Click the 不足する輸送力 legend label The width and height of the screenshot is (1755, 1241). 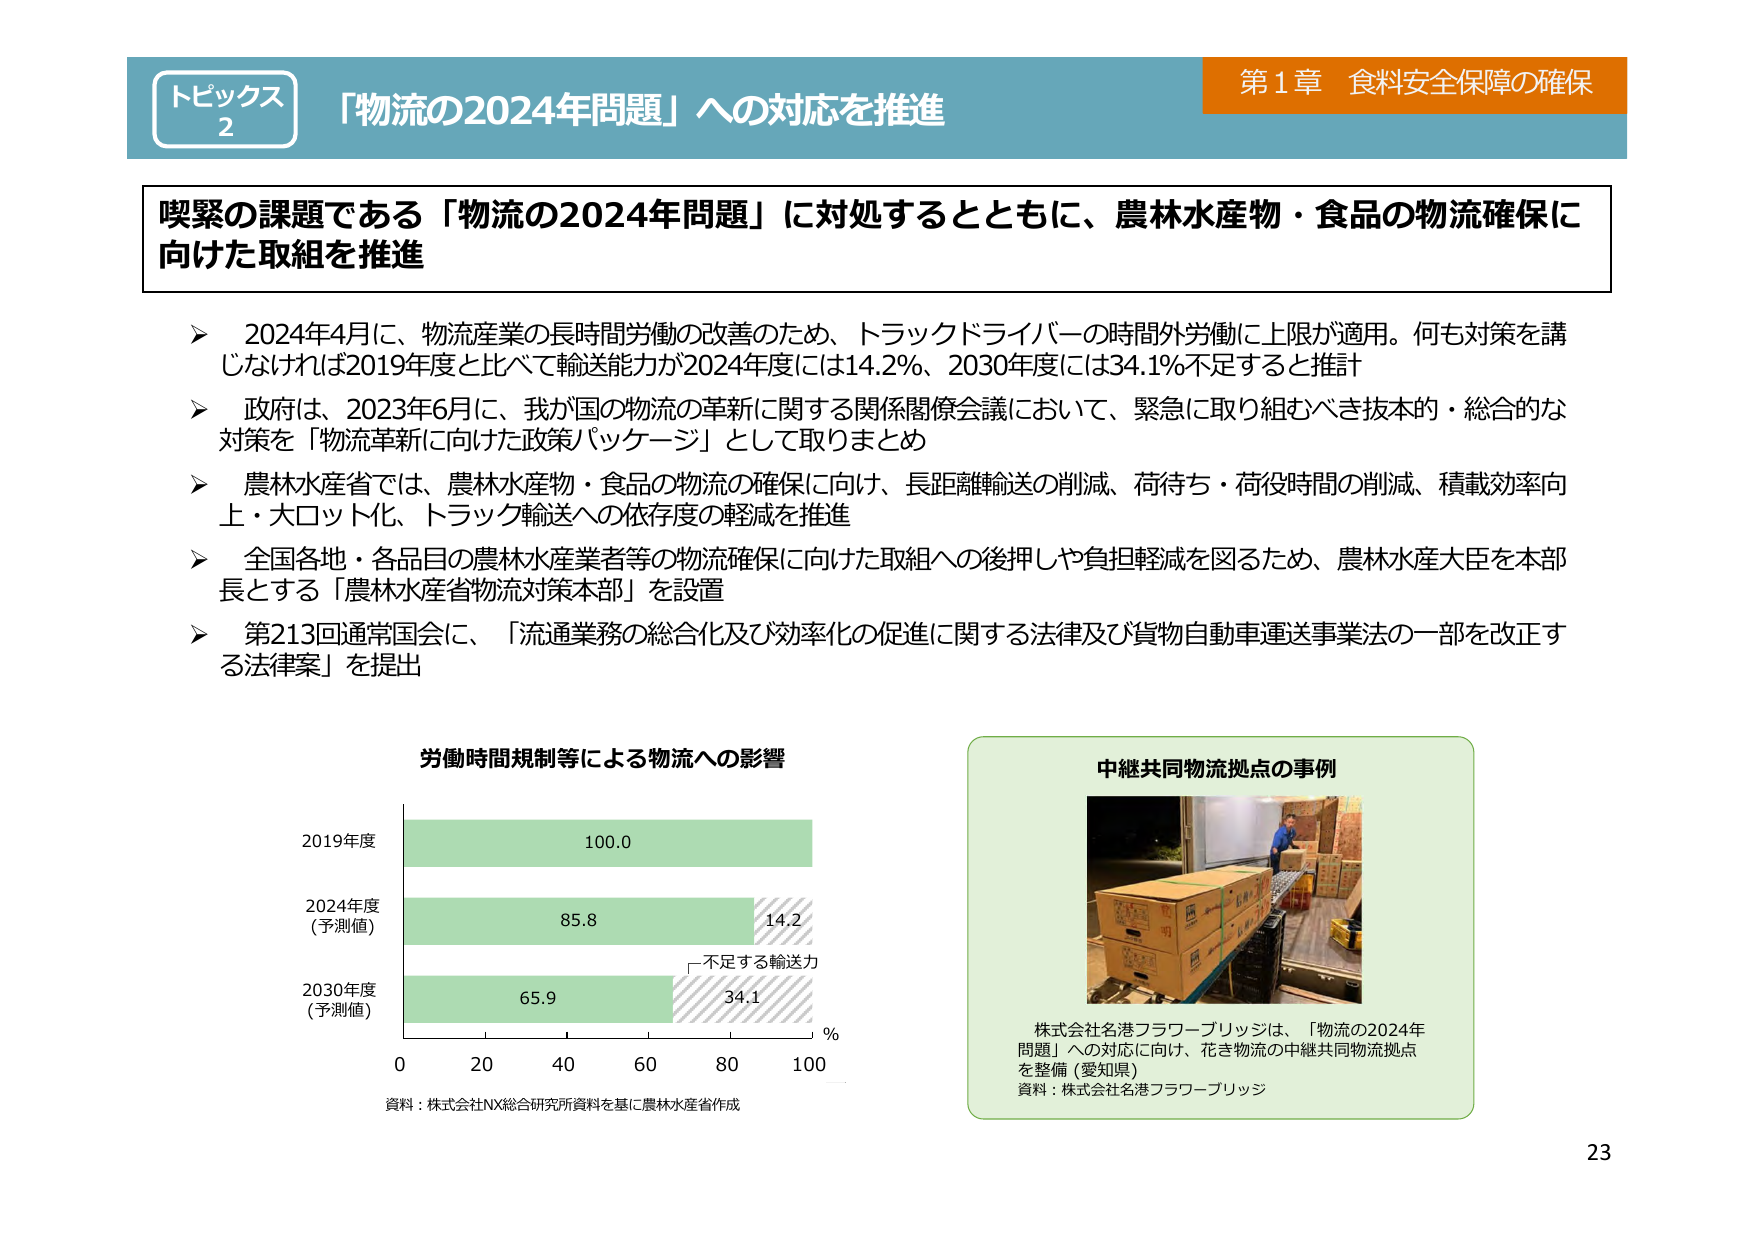click(x=760, y=962)
